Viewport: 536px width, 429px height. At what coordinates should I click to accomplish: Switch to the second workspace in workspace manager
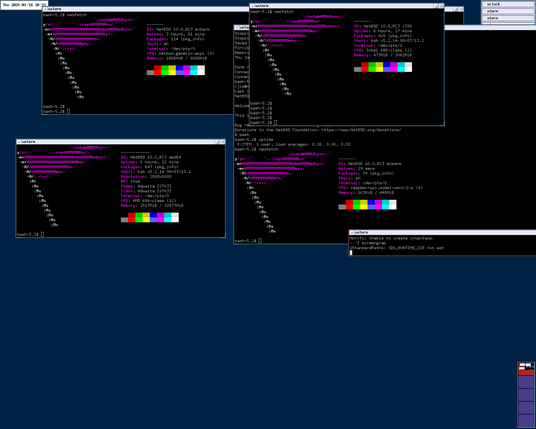pyautogui.click(x=526, y=382)
